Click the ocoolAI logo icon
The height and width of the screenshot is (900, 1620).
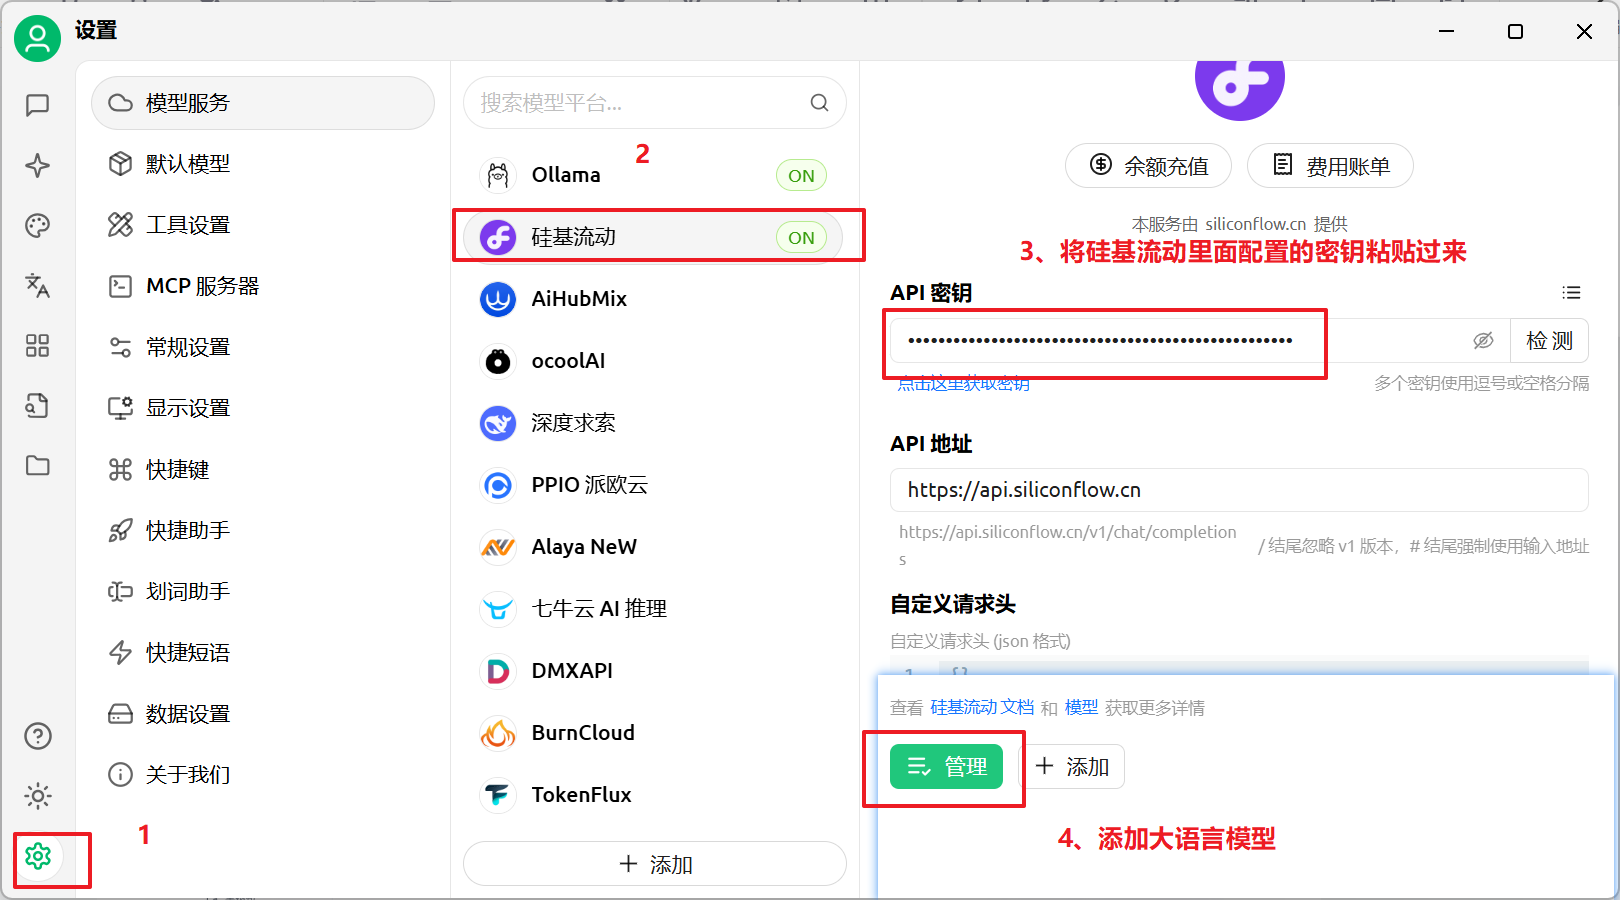[498, 361]
